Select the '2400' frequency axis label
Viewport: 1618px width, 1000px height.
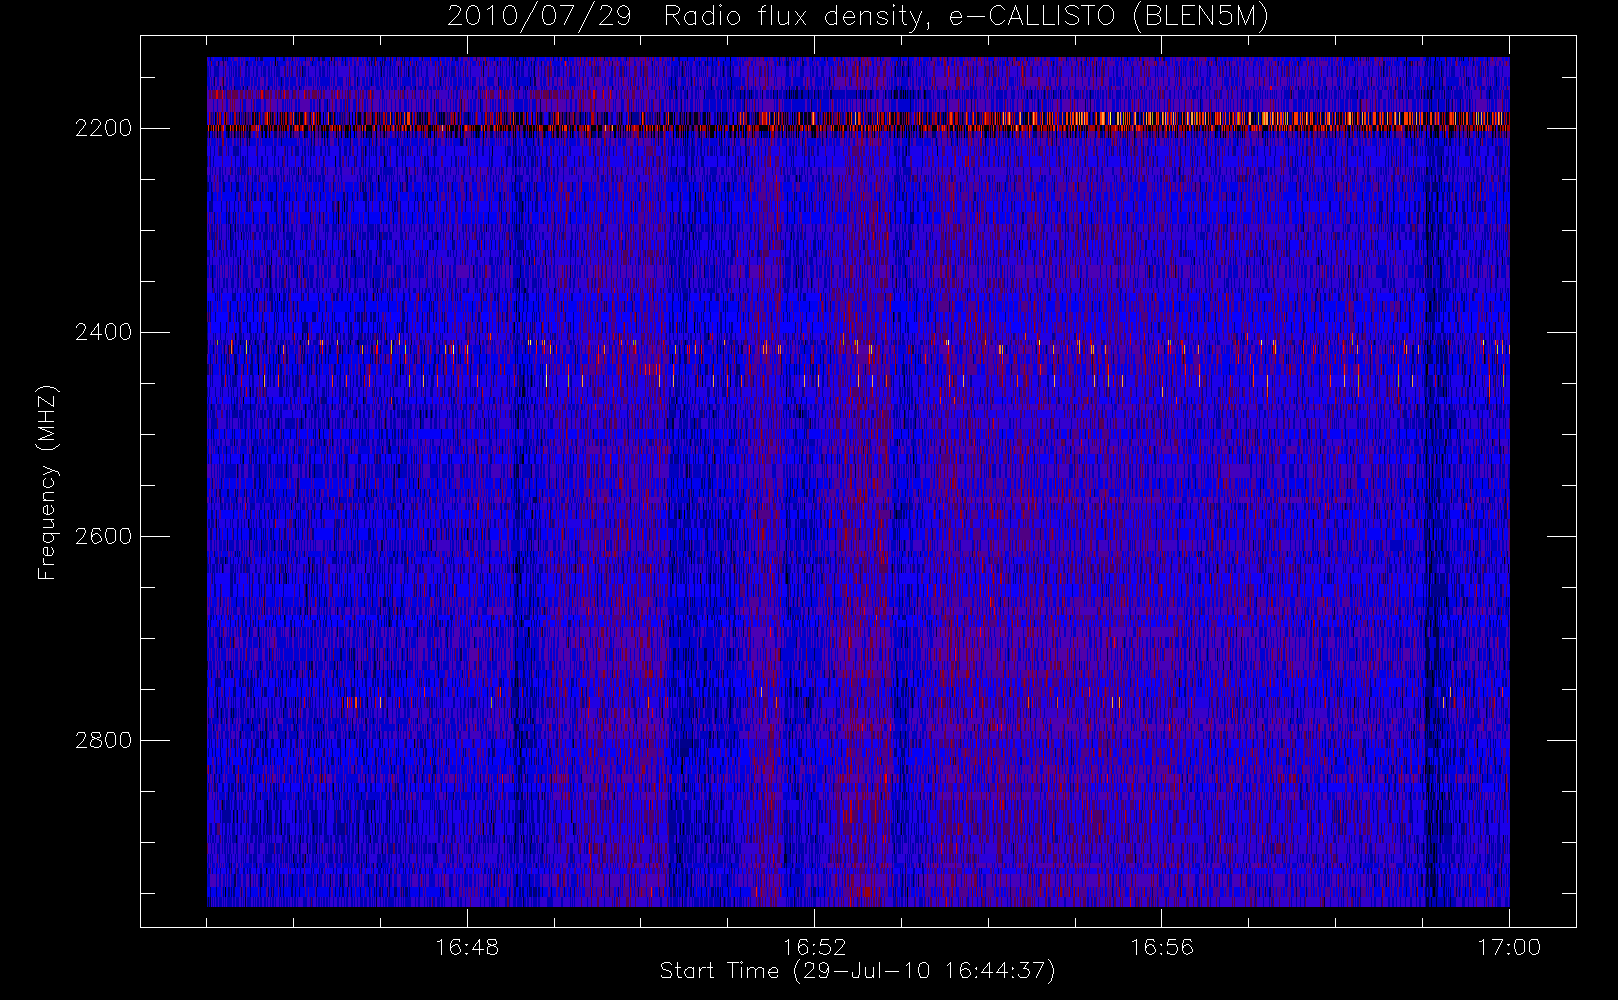click(x=103, y=333)
